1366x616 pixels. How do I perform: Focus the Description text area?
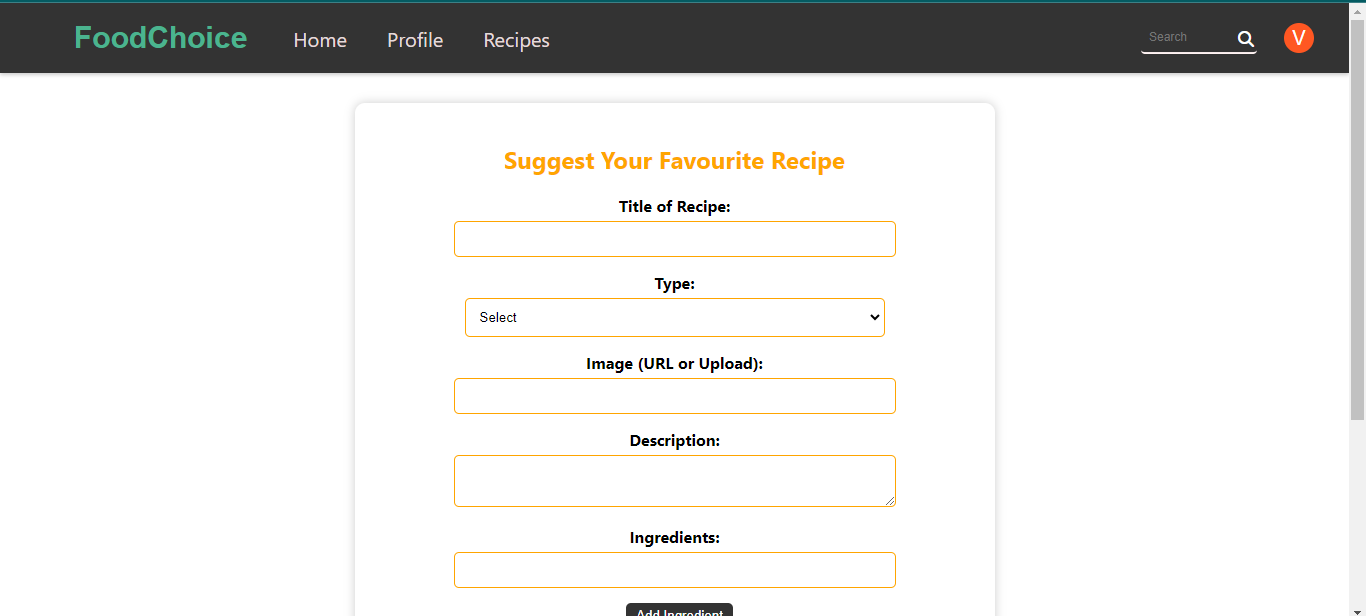coord(674,480)
